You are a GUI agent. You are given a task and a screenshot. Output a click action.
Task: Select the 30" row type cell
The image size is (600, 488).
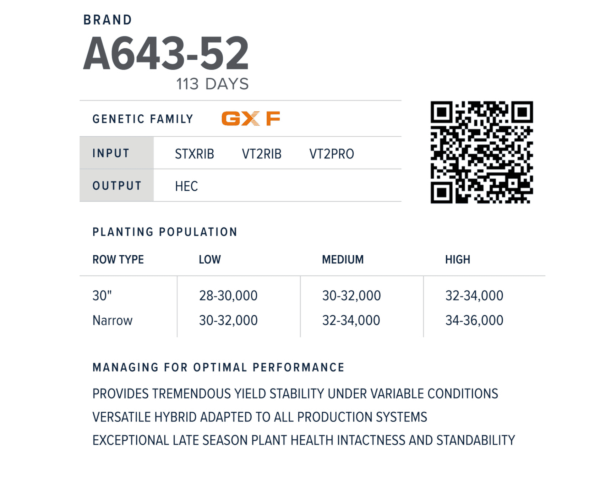pos(104,295)
